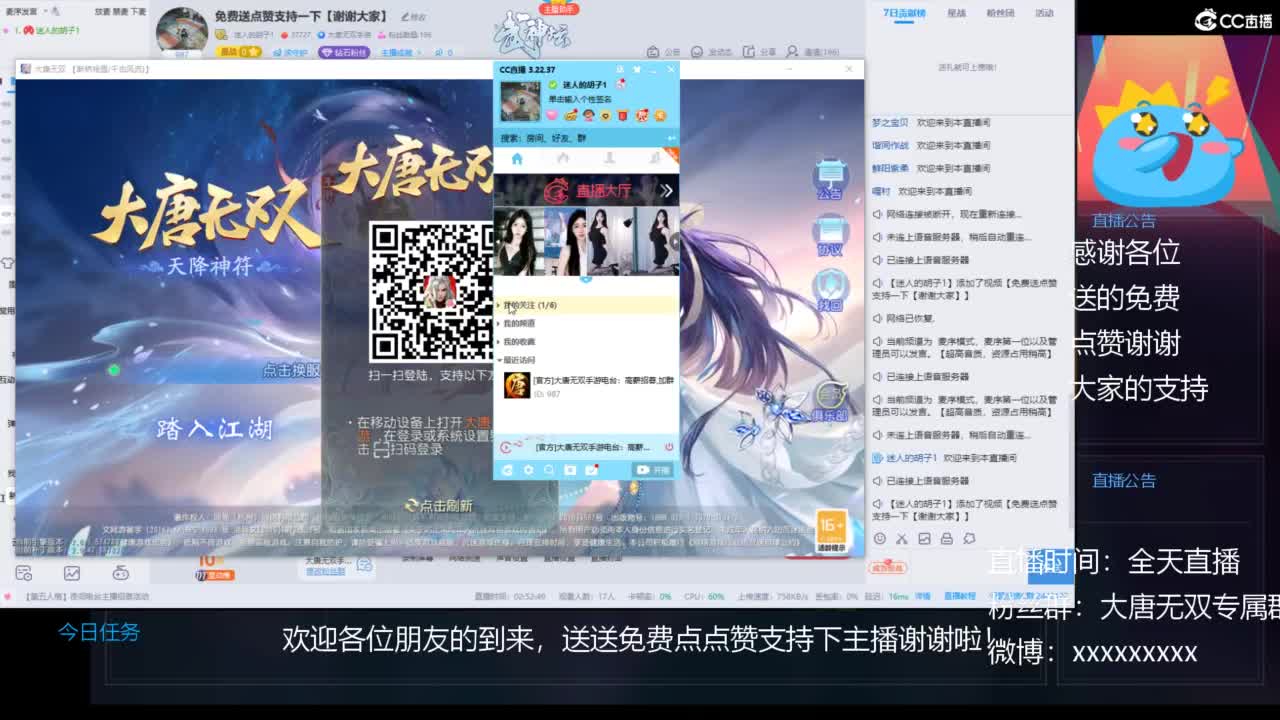Click the speech bubble icon in chat toolbar
1280x720 pixels.
(x=969, y=538)
